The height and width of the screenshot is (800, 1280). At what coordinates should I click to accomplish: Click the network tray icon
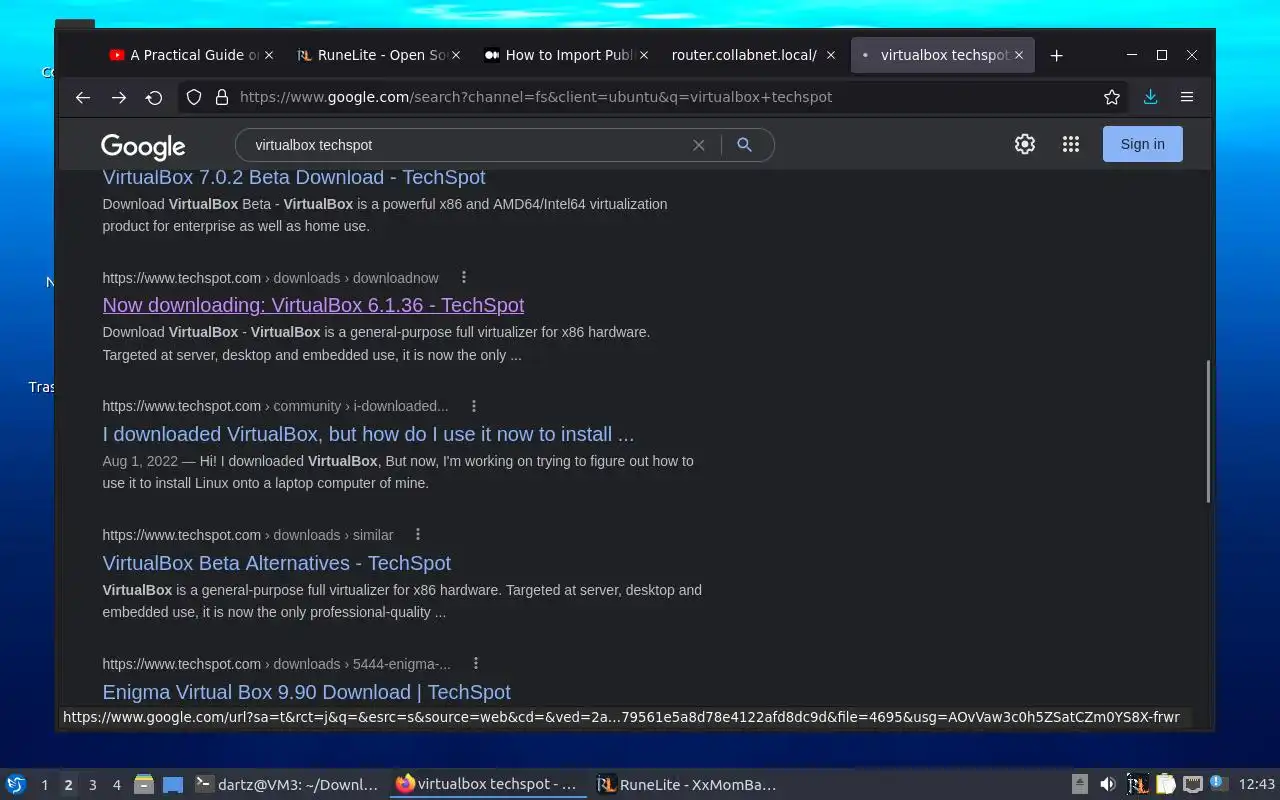tap(1192, 784)
